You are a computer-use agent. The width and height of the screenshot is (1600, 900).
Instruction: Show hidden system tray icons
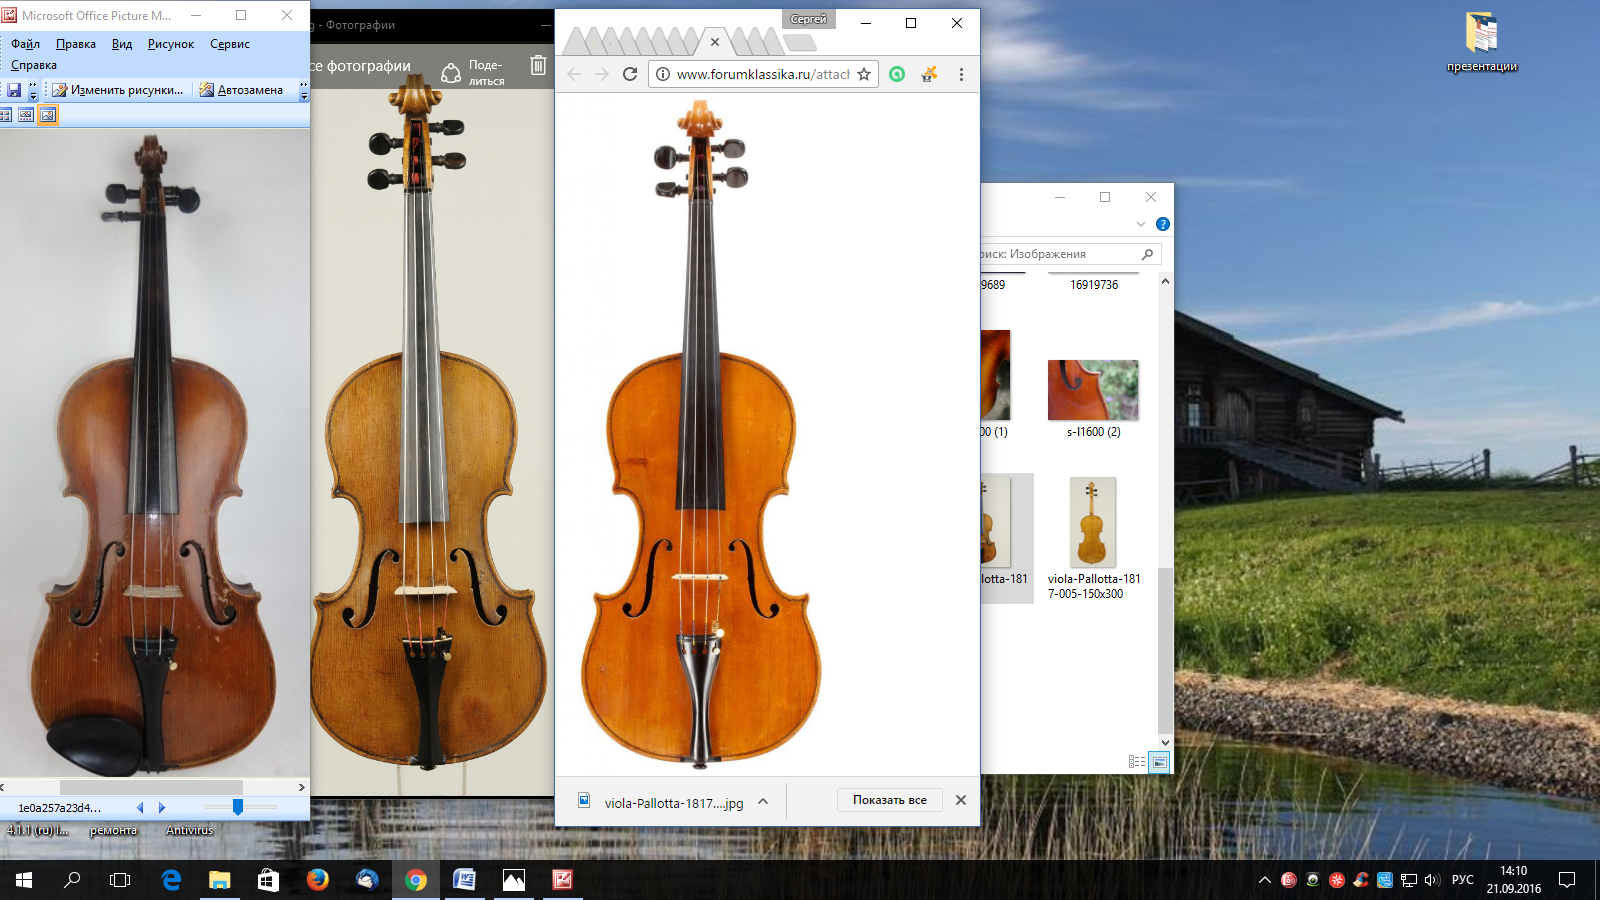(1264, 880)
